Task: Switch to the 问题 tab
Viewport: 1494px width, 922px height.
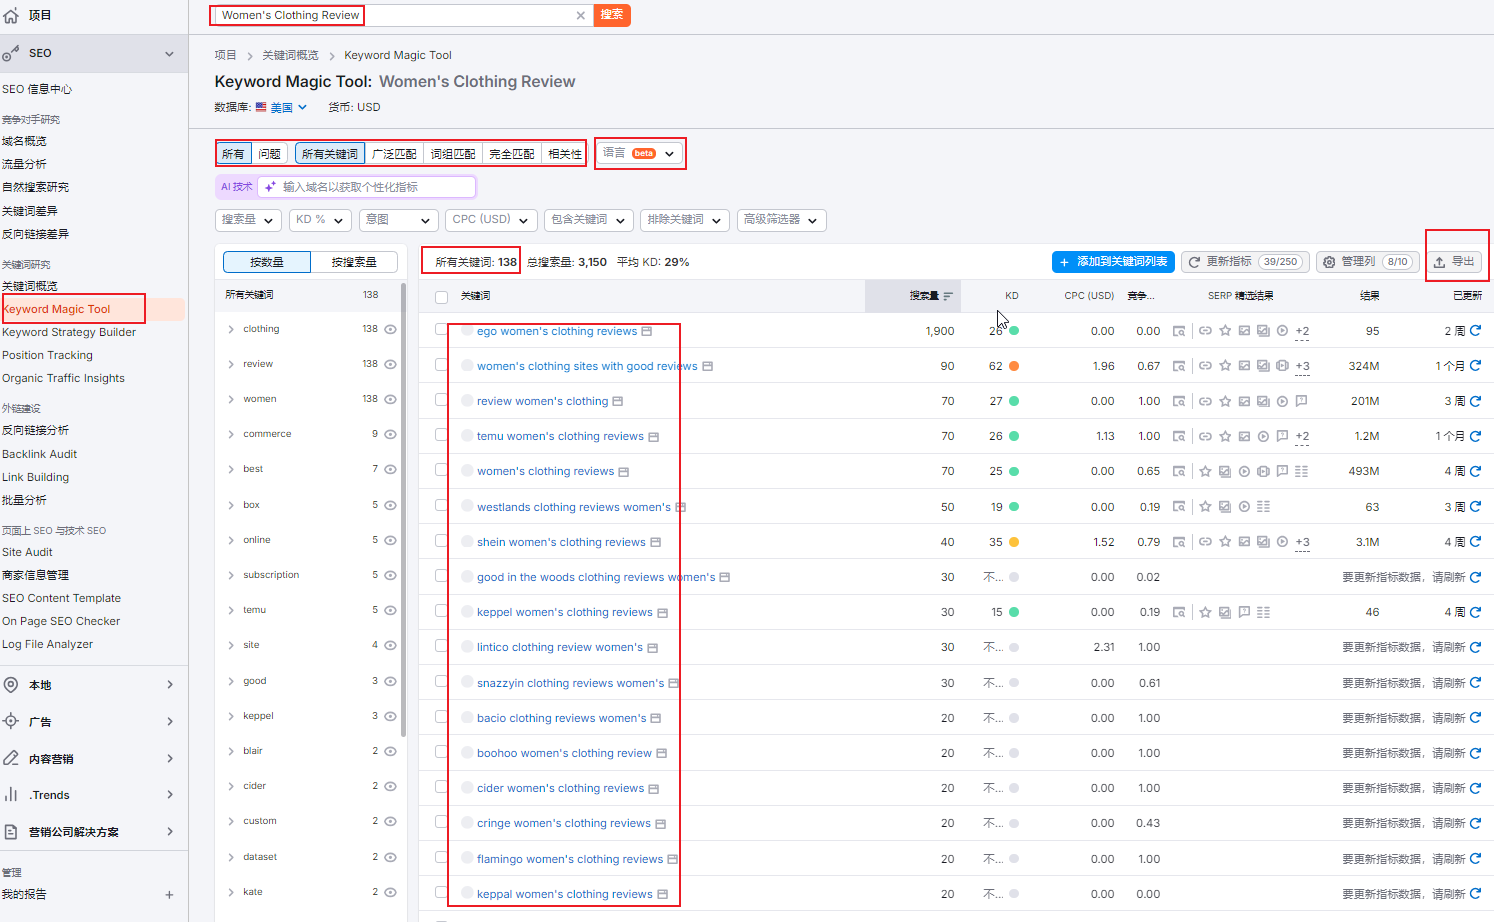Action: coord(270,154)
